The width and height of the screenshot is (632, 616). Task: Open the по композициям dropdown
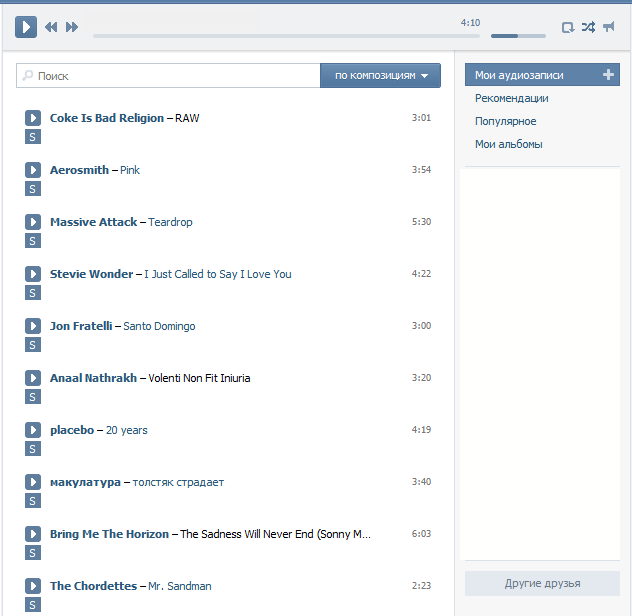point(380,75)
